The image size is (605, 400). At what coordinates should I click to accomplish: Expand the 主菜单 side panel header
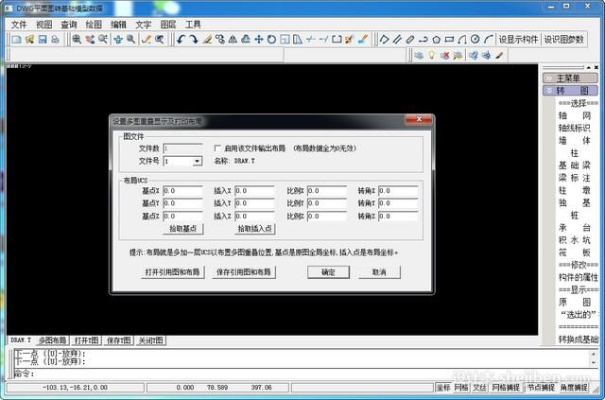(570, 78)
